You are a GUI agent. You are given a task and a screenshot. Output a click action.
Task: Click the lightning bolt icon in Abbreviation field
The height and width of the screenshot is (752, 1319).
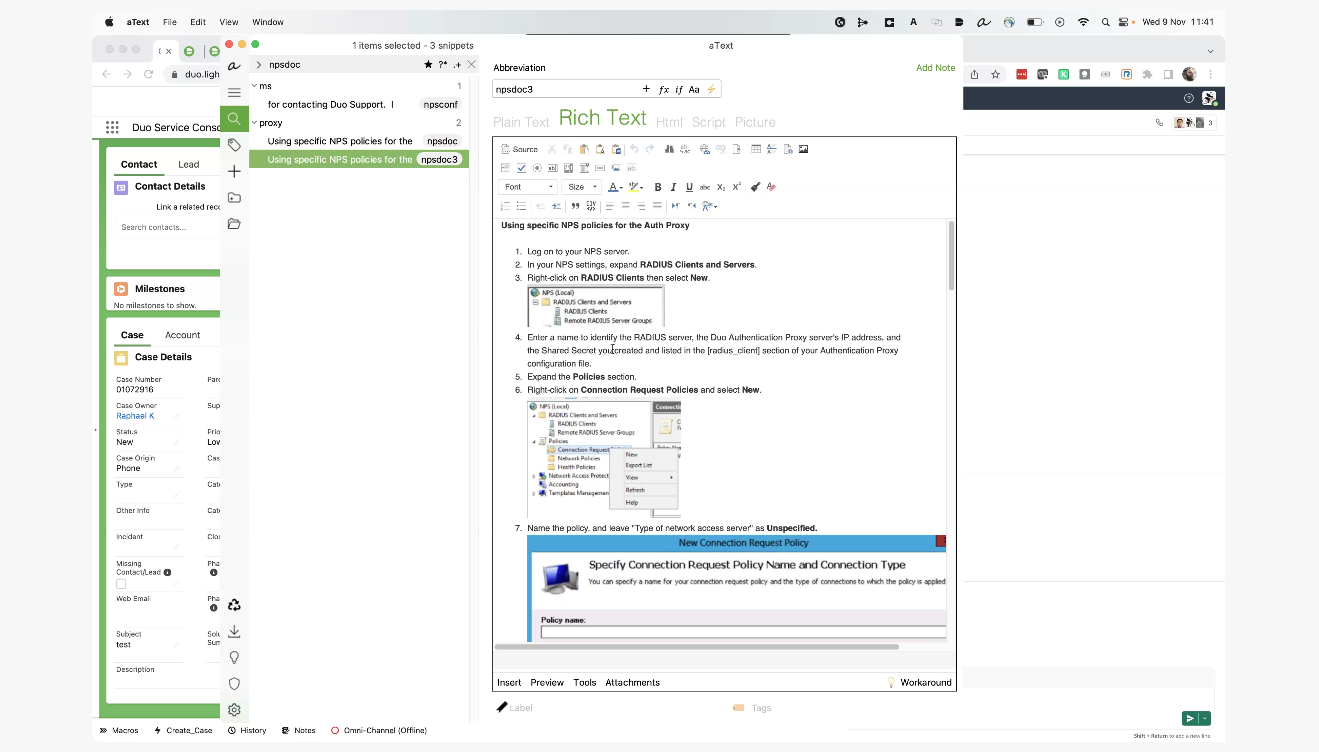point(712,89)
